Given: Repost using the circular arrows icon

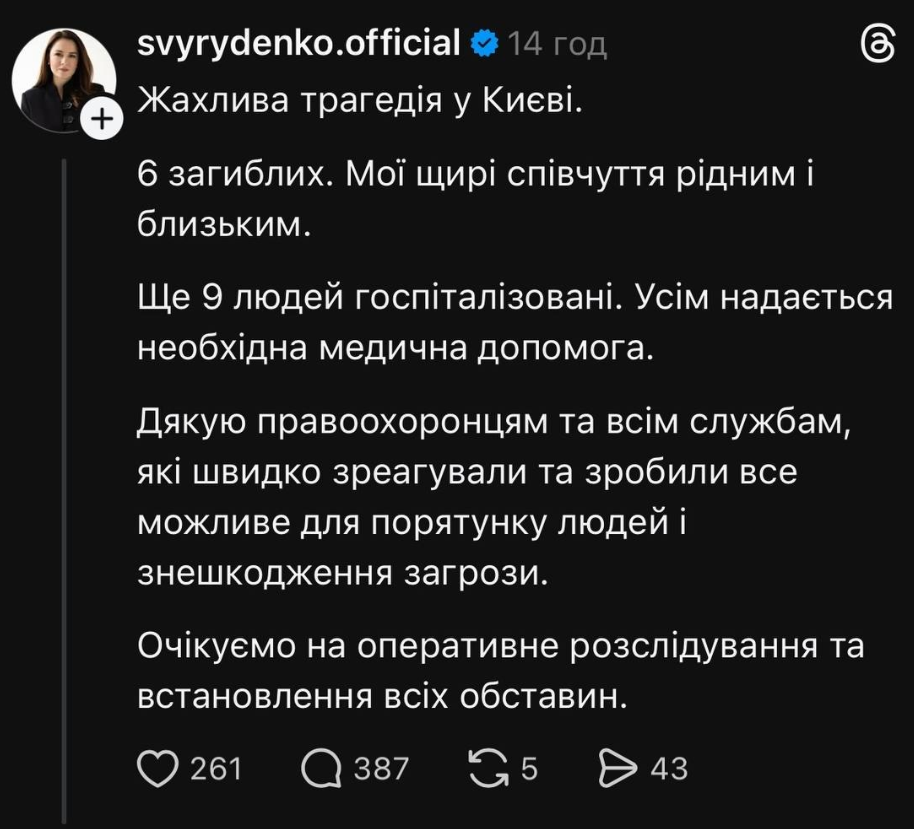Looking at the screenshot, I should pos(487,768).
